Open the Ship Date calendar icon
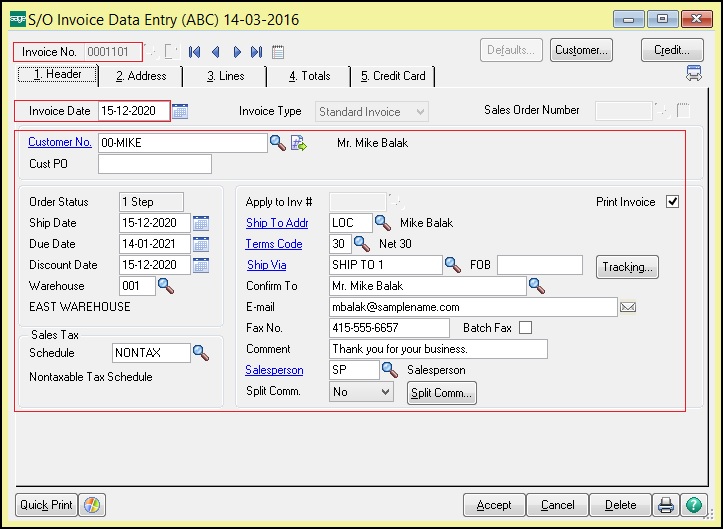This screenshot has height=529, width=723. 201,223
